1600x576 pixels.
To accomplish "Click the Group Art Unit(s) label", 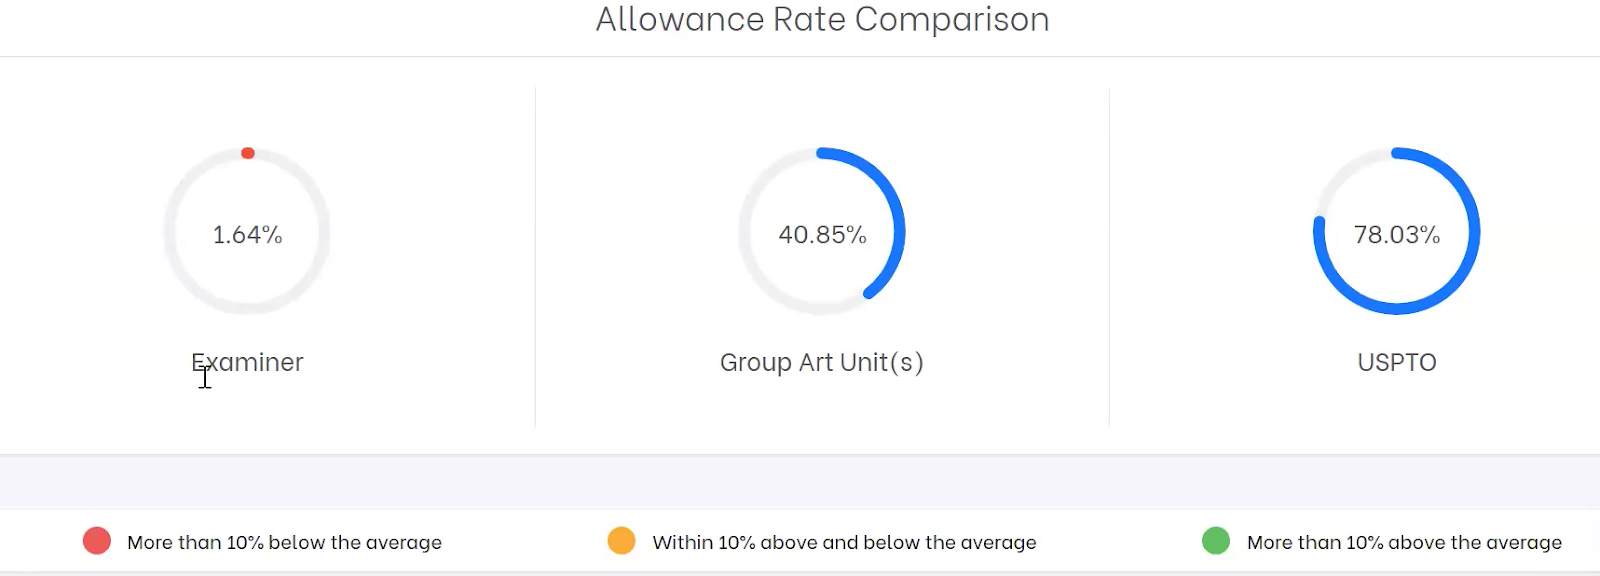I will (x=822, y=362).
